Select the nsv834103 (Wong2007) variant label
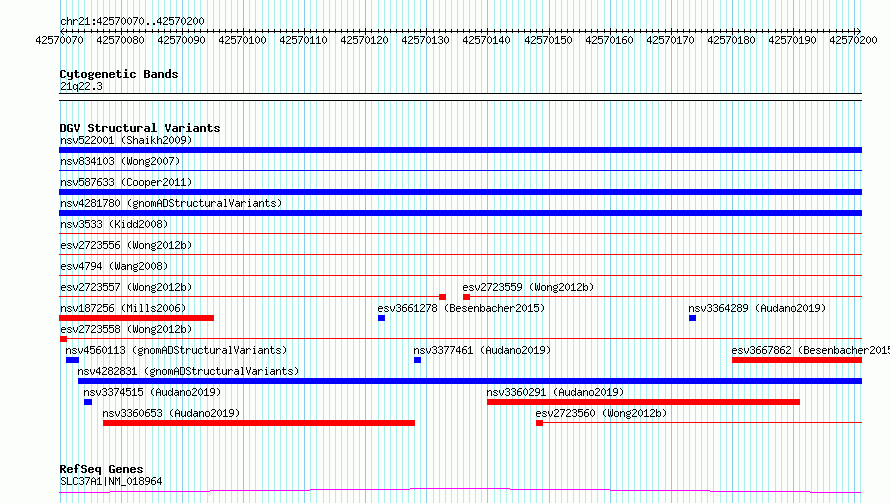 120,161
